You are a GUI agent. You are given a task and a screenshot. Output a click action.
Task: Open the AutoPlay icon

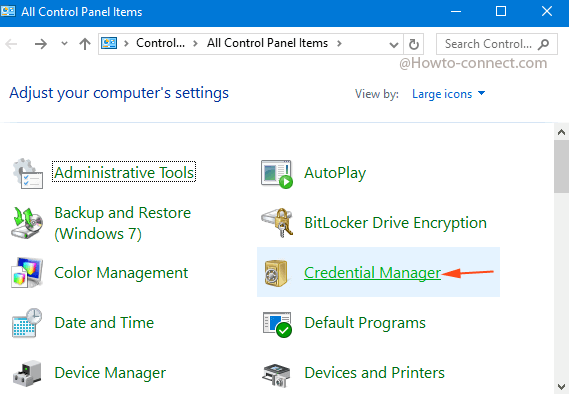click(277, 174)
